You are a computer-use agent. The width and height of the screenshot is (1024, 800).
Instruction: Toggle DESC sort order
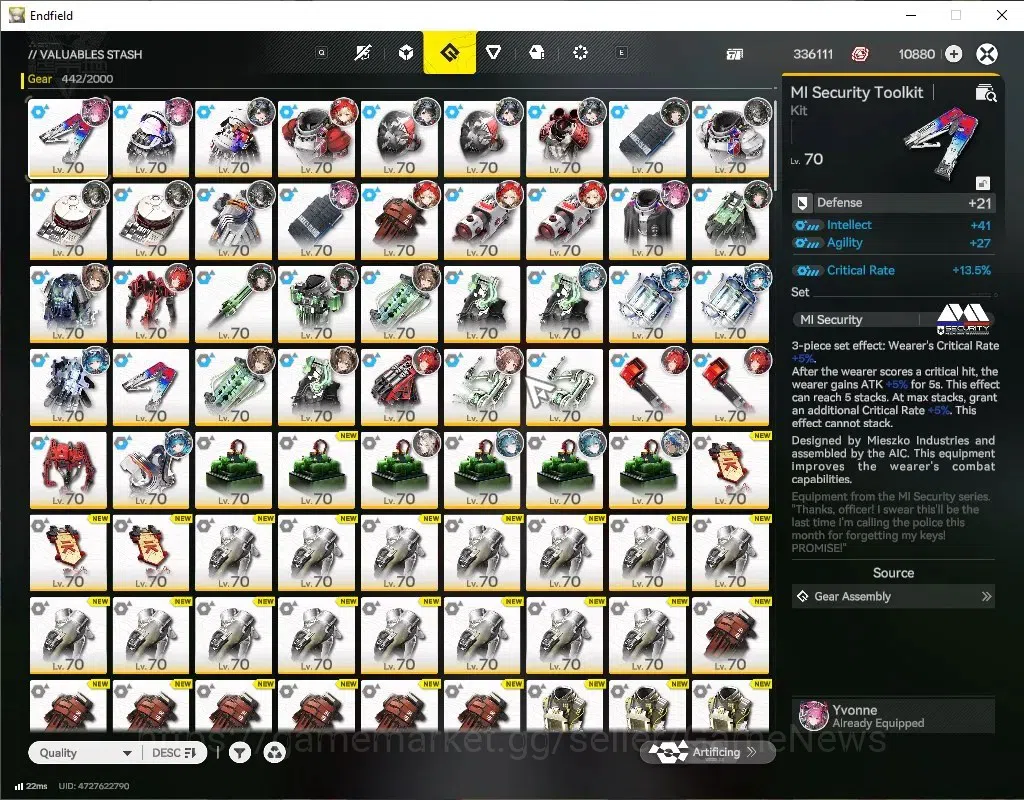(x=174, y=753)
